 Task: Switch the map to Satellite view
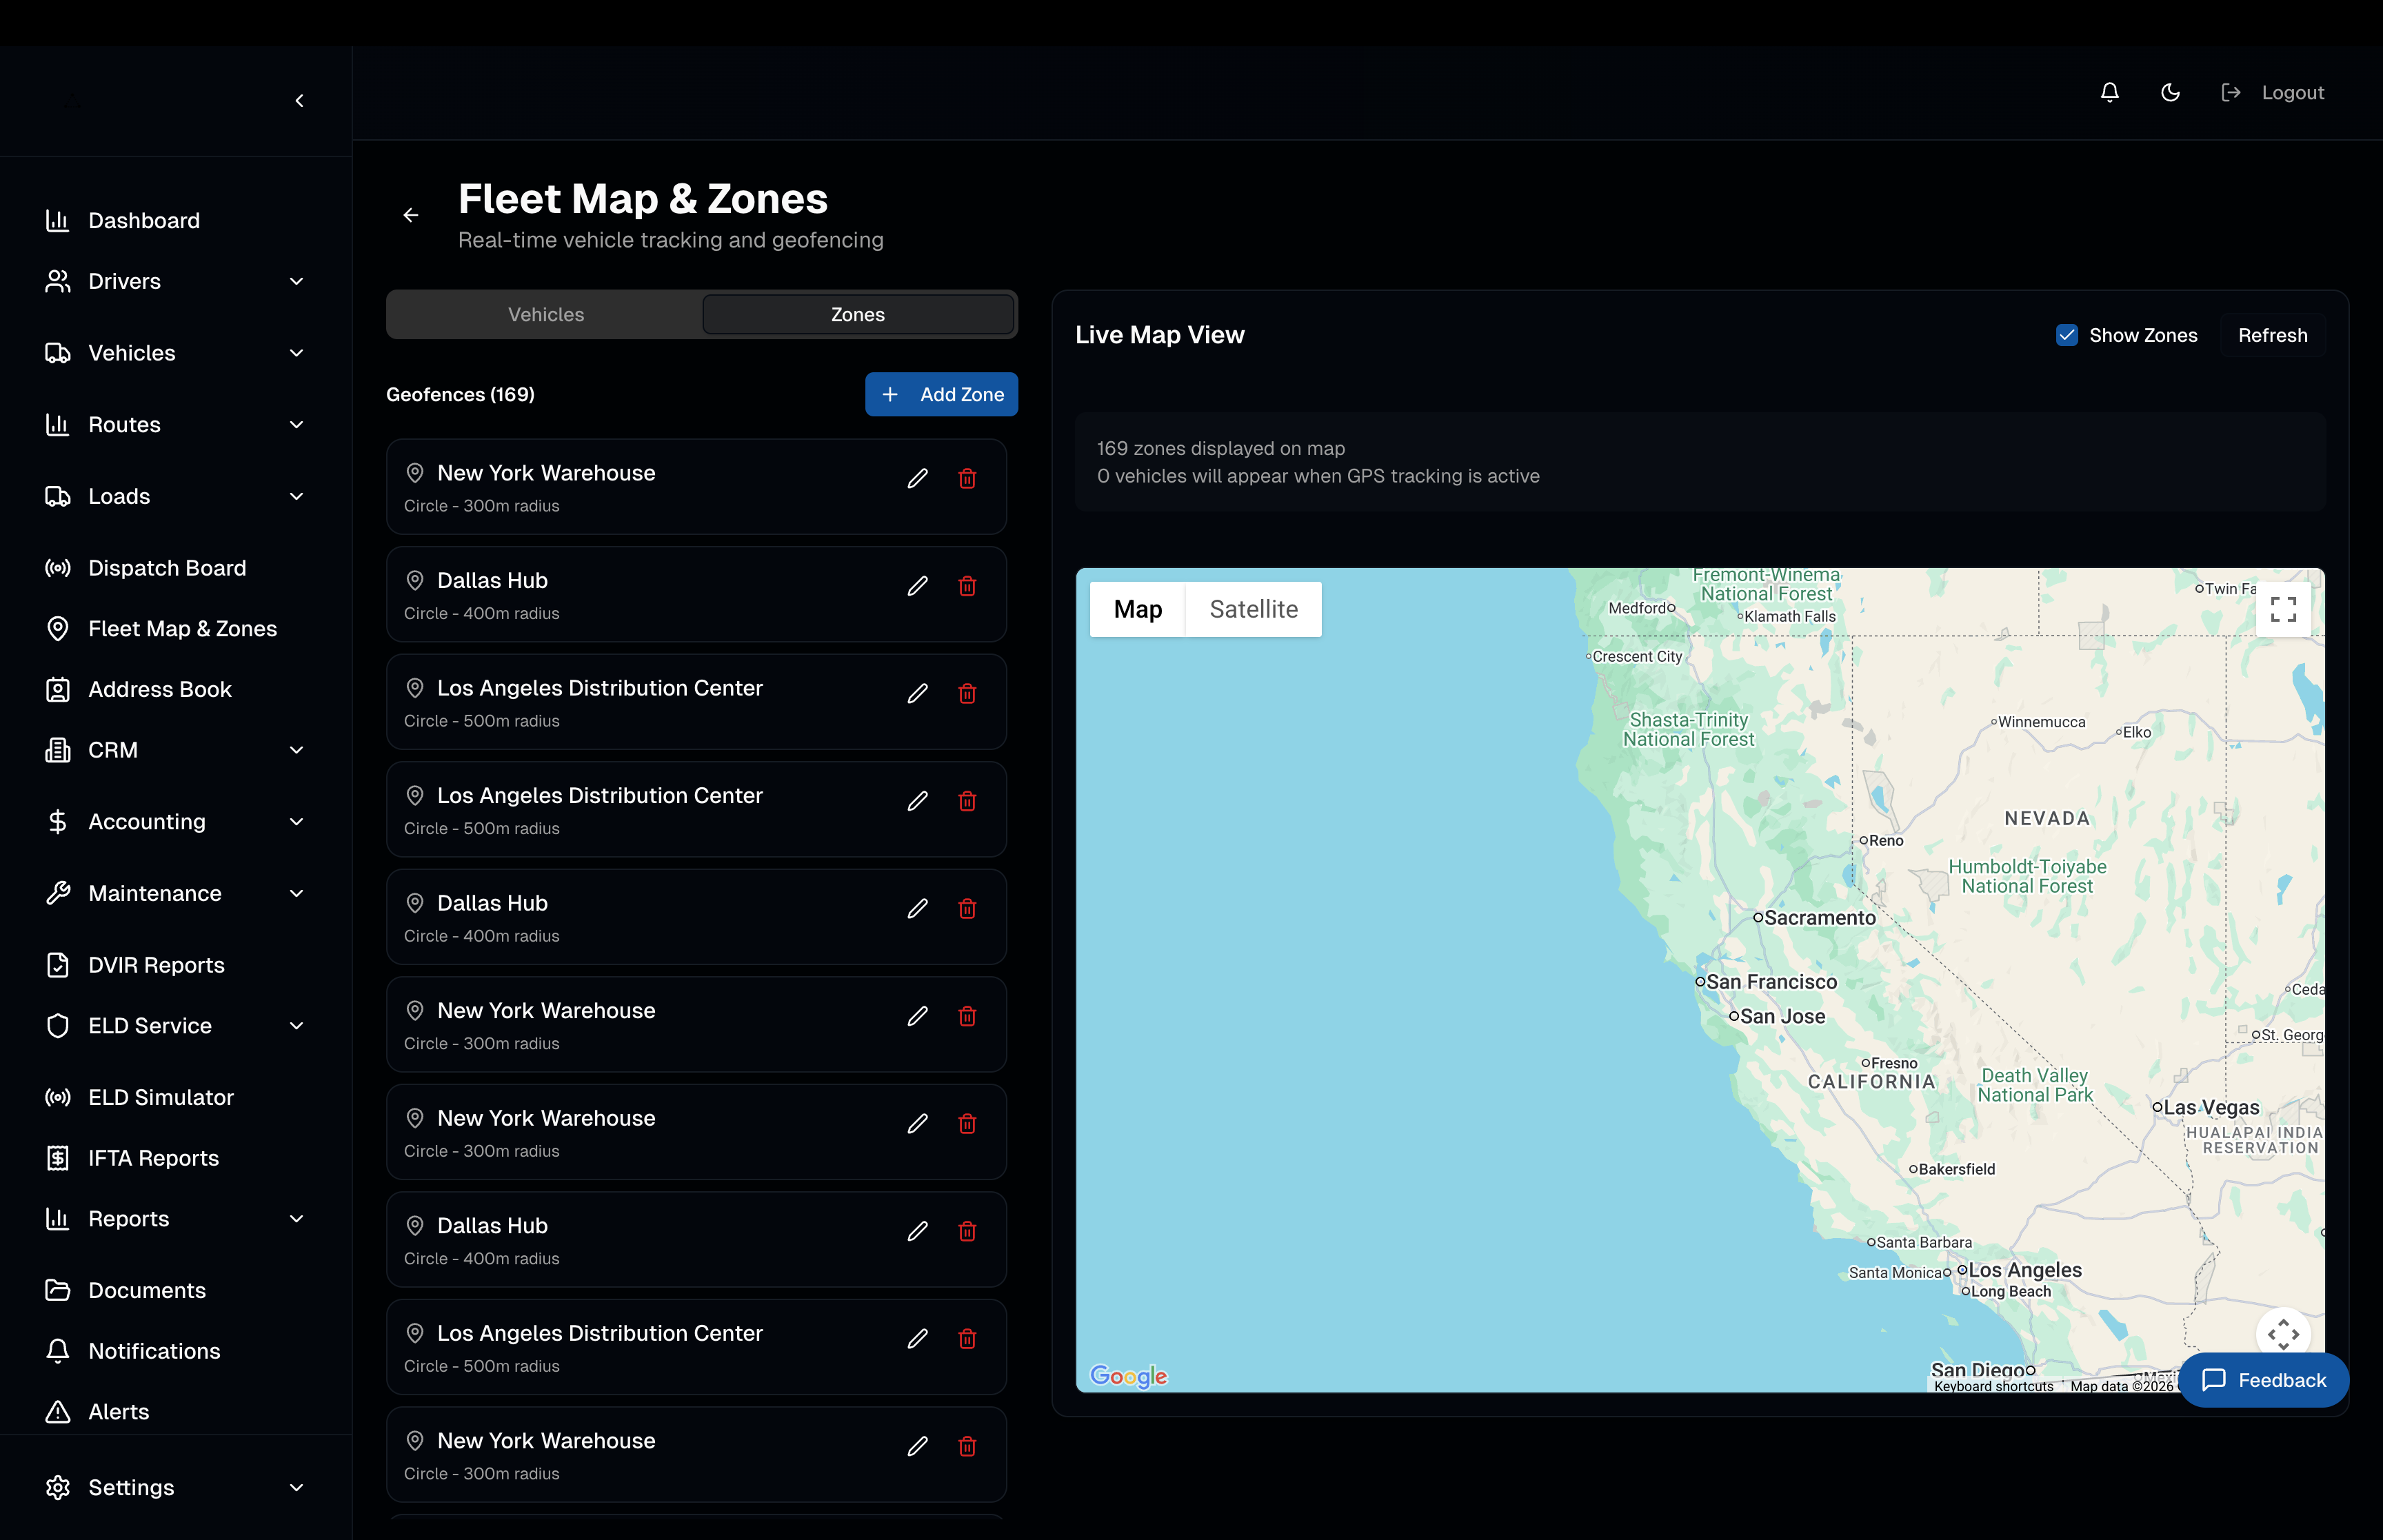pos(1253,609)
